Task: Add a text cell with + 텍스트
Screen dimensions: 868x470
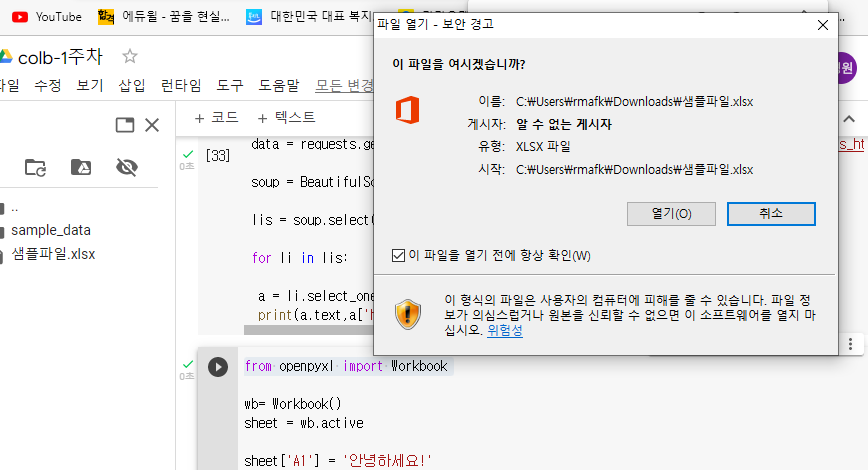Action: coord(287,117)
